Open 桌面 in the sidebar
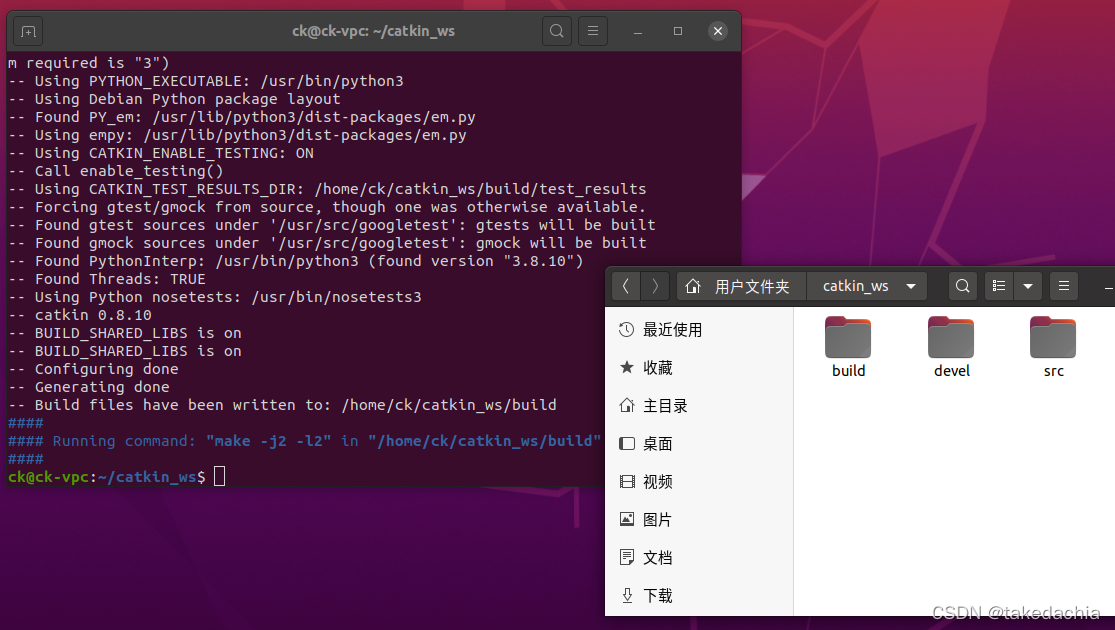1115x630 pixels. pyautogui.click(x=658, y=444)
